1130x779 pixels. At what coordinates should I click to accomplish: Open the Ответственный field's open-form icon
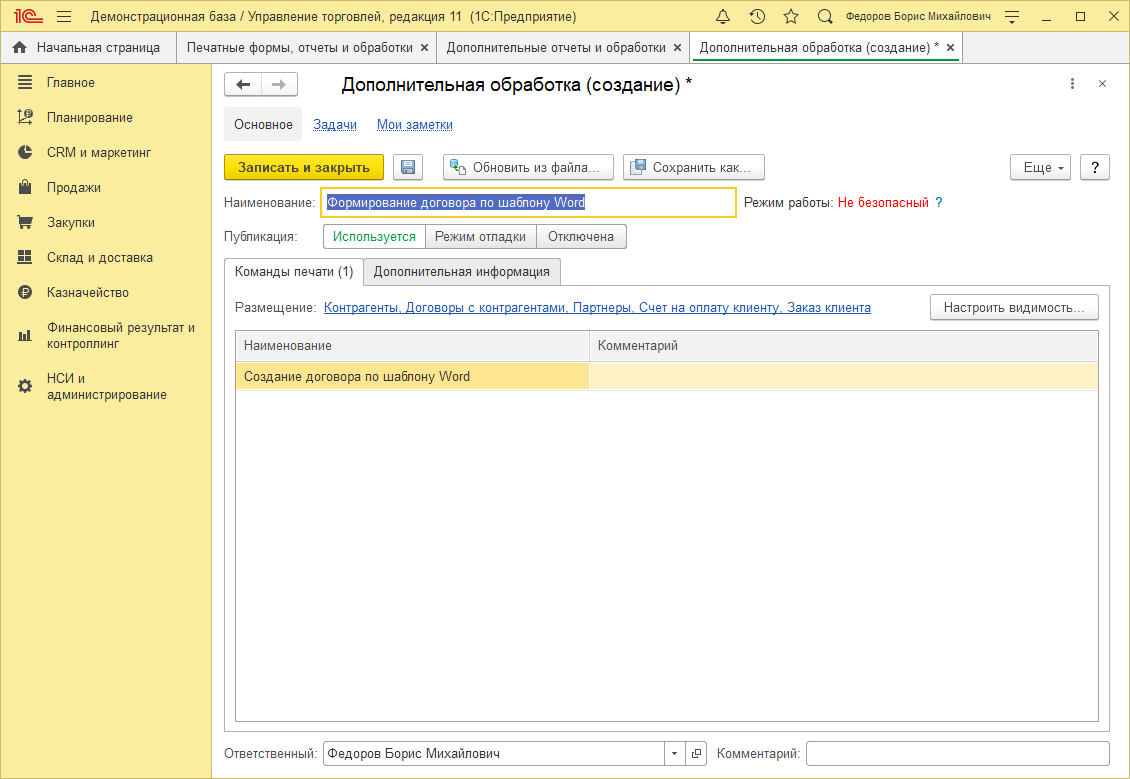click(697, 753)
